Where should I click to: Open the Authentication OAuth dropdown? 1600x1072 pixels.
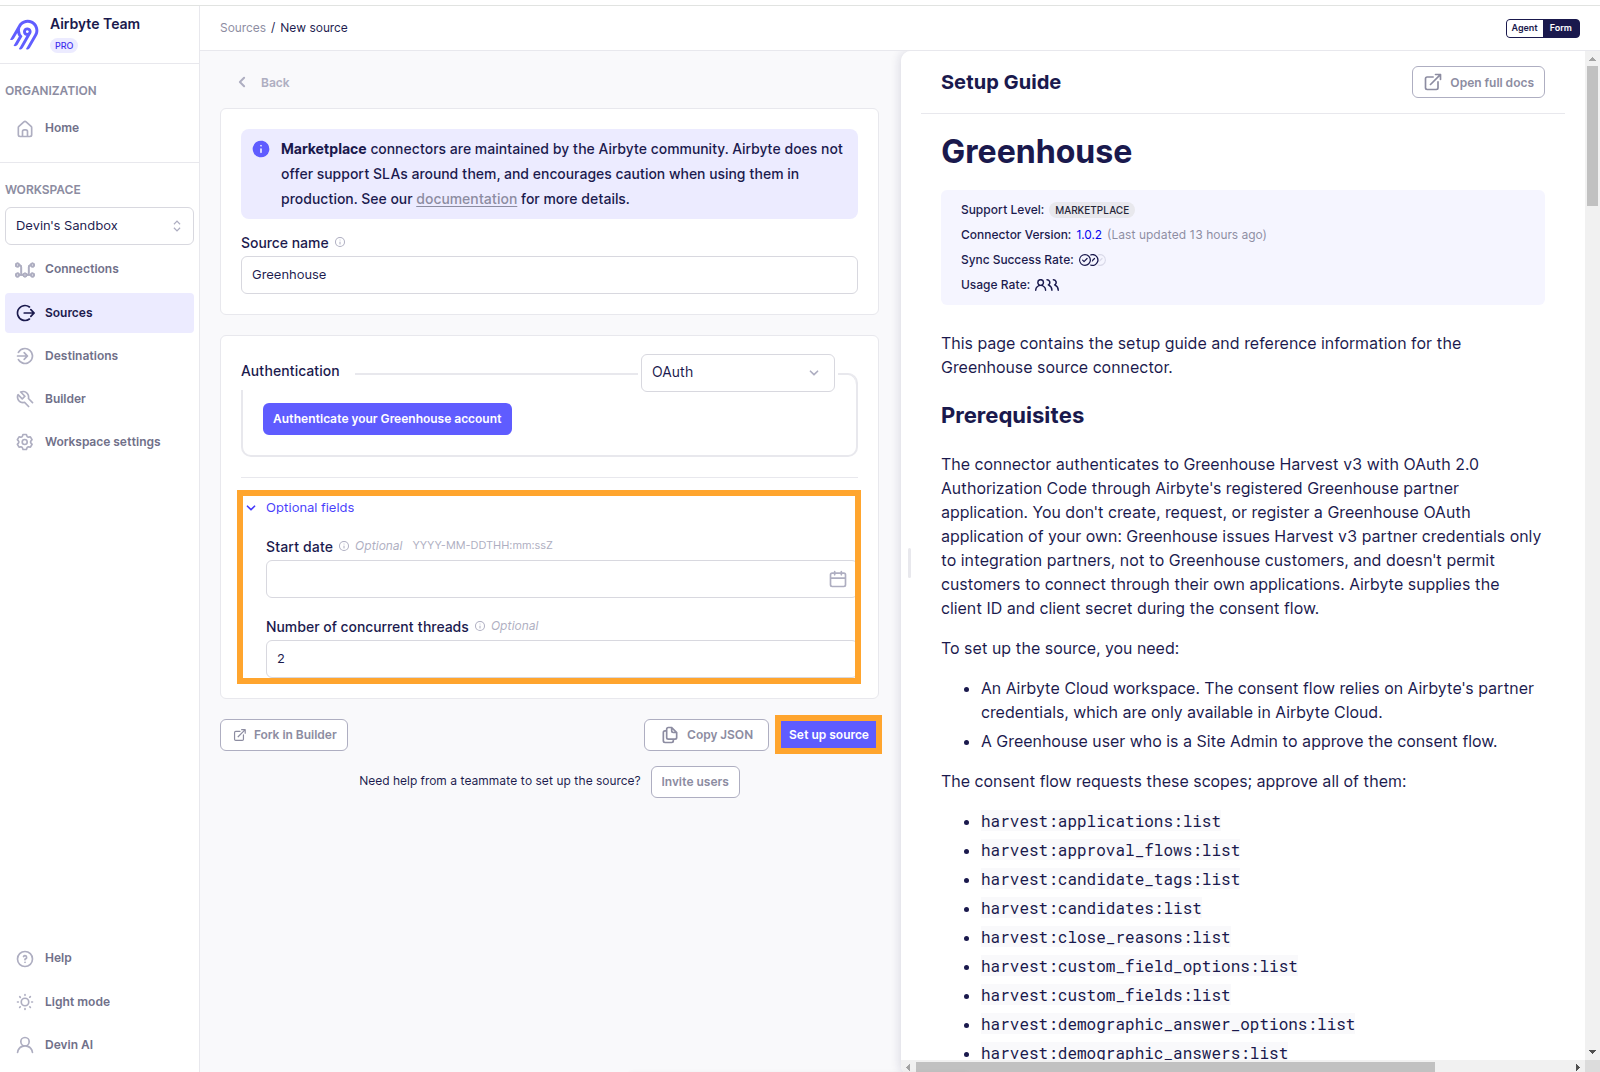[738, 372]
